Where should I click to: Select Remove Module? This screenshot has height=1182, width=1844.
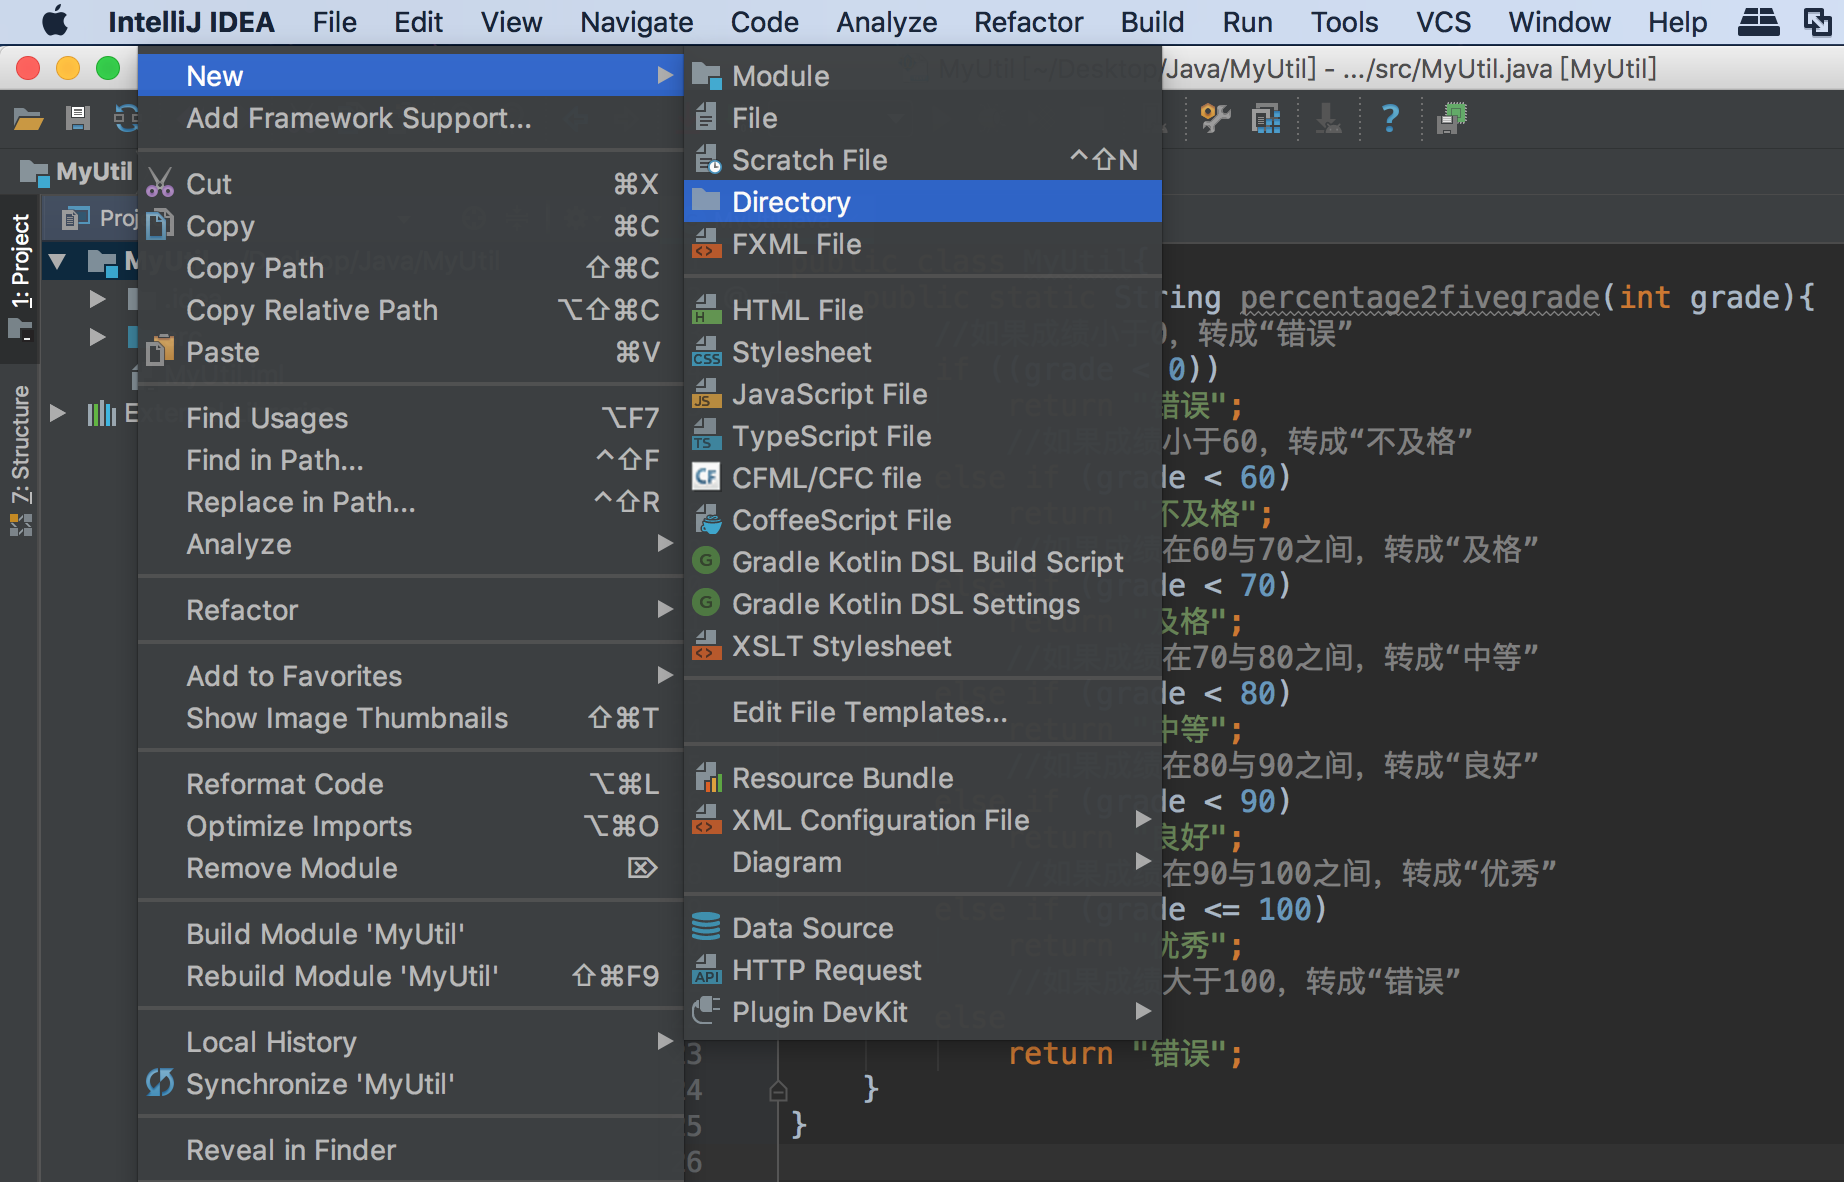click(410, 868)
